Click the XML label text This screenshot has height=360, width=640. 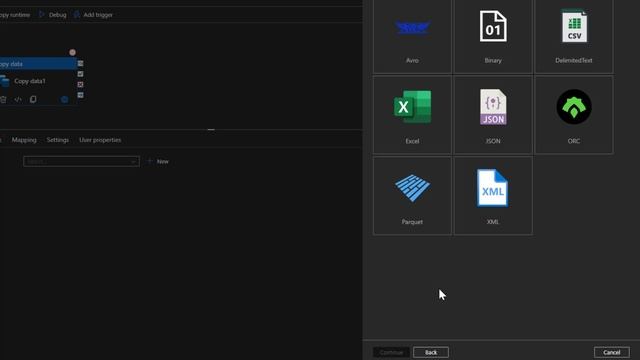pos(493,222)
